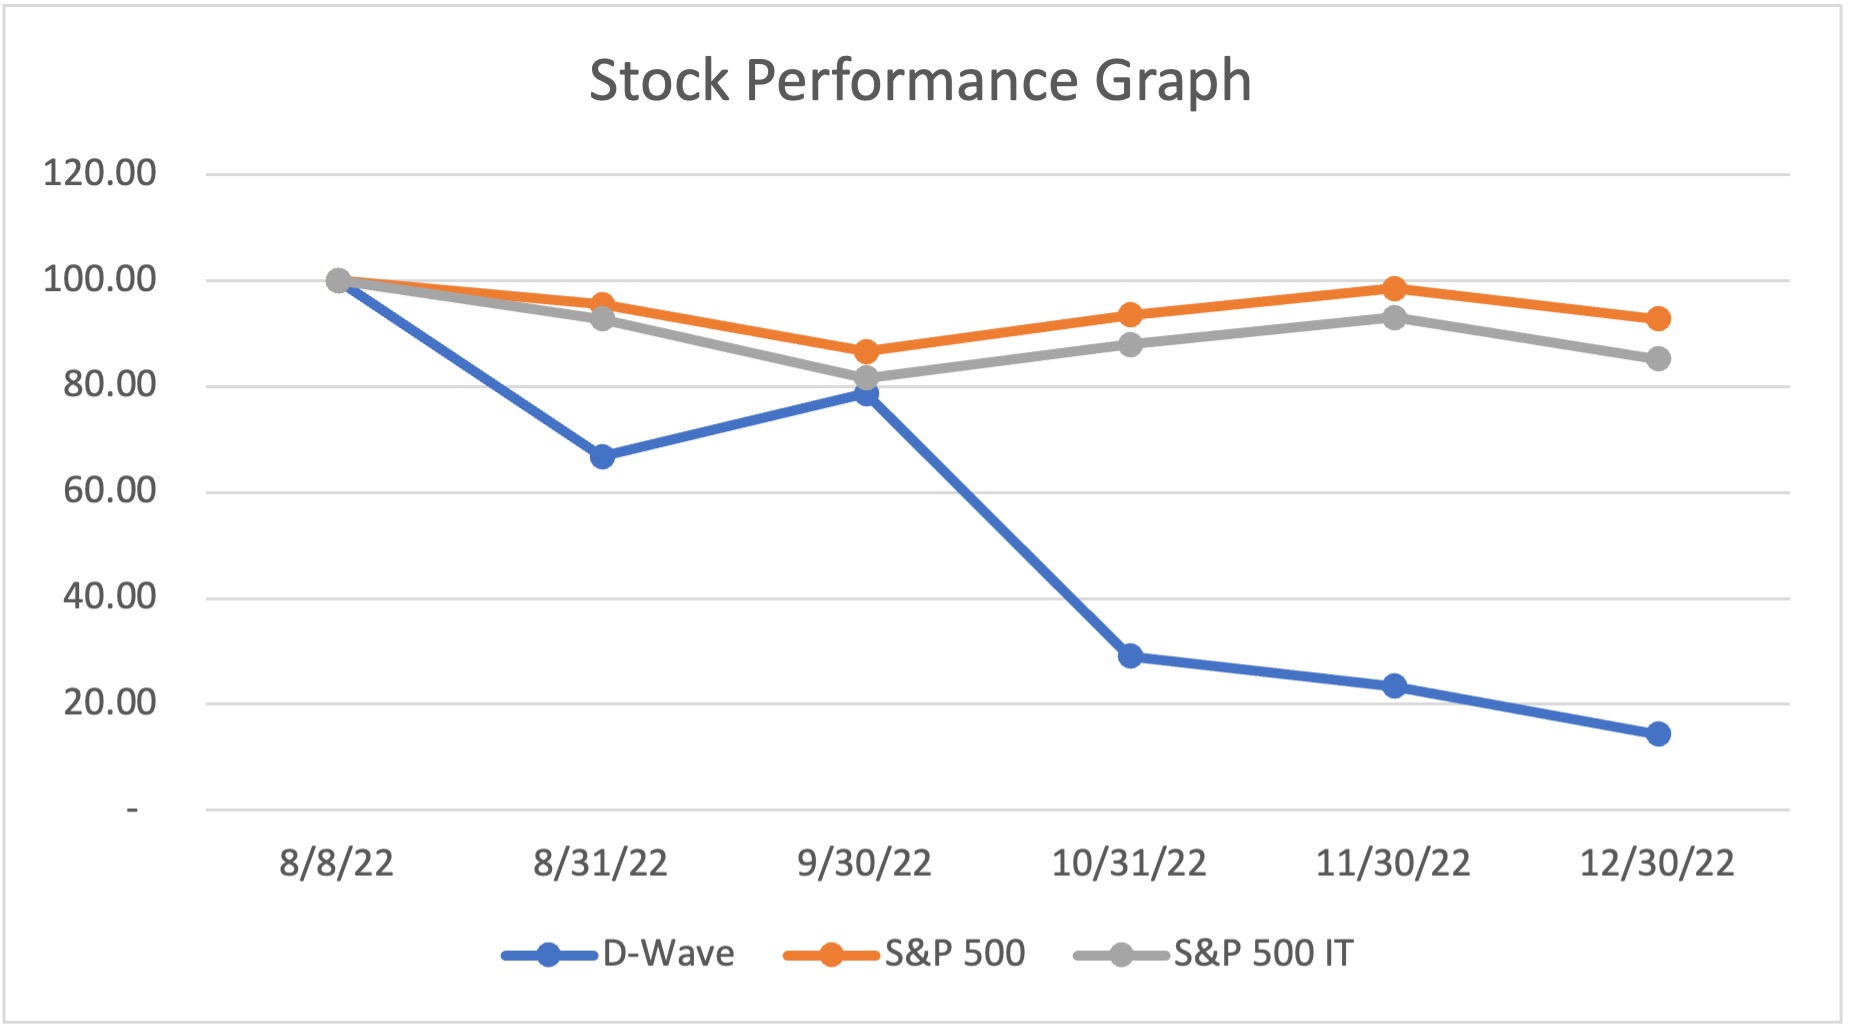Click the S&P 500 IT point at 11/30/22
Viewport: 1851px width, 1031px height.
[1394, 318]
